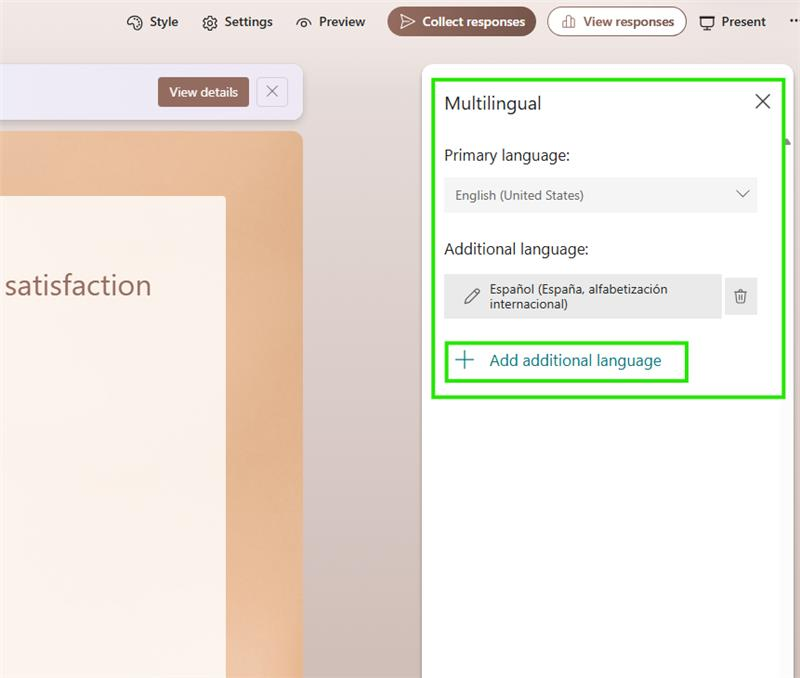Open Present mode via the monitor icon
This screenshot has width=800, height=678.
tap(708, 21)
